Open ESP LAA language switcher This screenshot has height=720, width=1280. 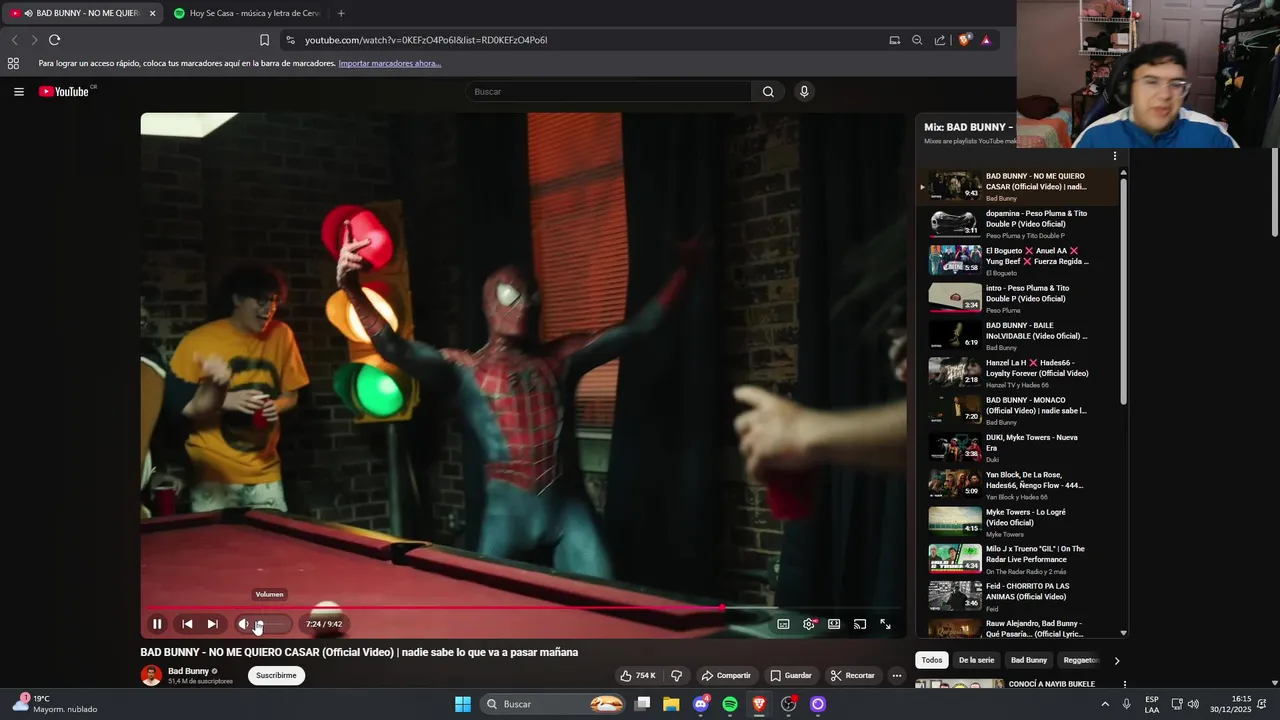point(1152,704)
